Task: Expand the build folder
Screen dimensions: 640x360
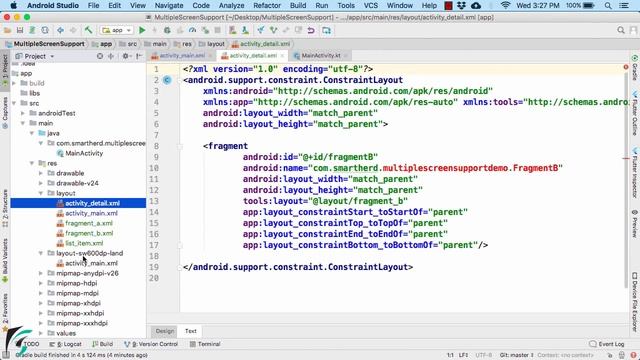Action: (x=15, y=83)
